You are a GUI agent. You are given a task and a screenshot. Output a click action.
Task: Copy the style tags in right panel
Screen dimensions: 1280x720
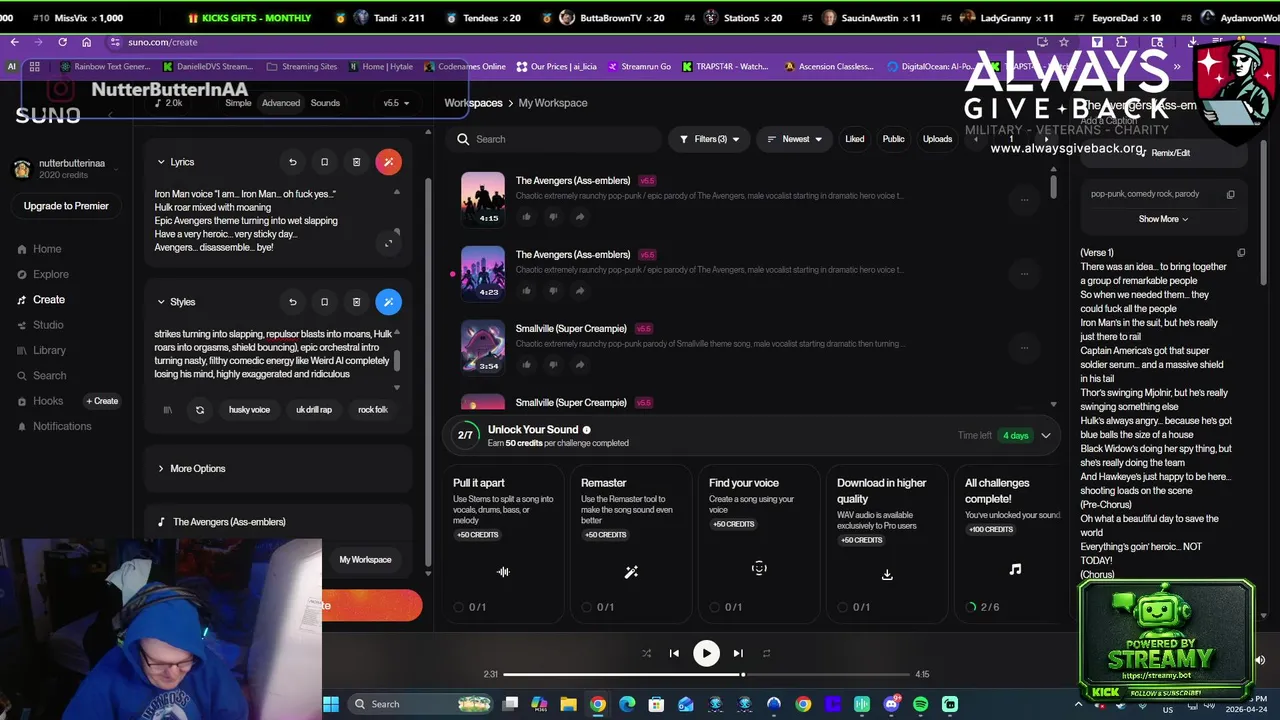[1231, 194]
